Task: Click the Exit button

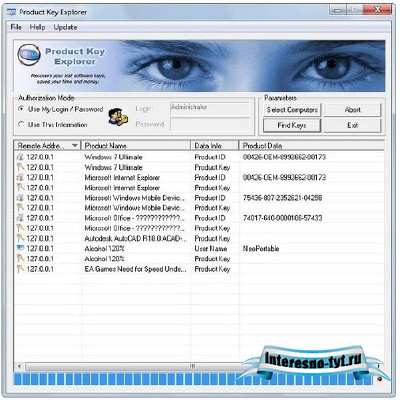Action: tap(352, 125)
